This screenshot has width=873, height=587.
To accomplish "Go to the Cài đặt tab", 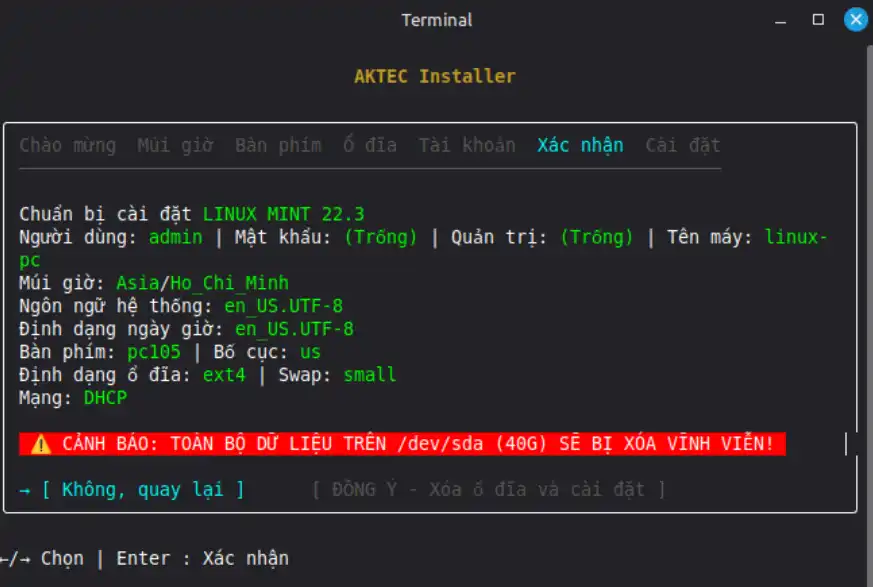I will coord(683,145).
